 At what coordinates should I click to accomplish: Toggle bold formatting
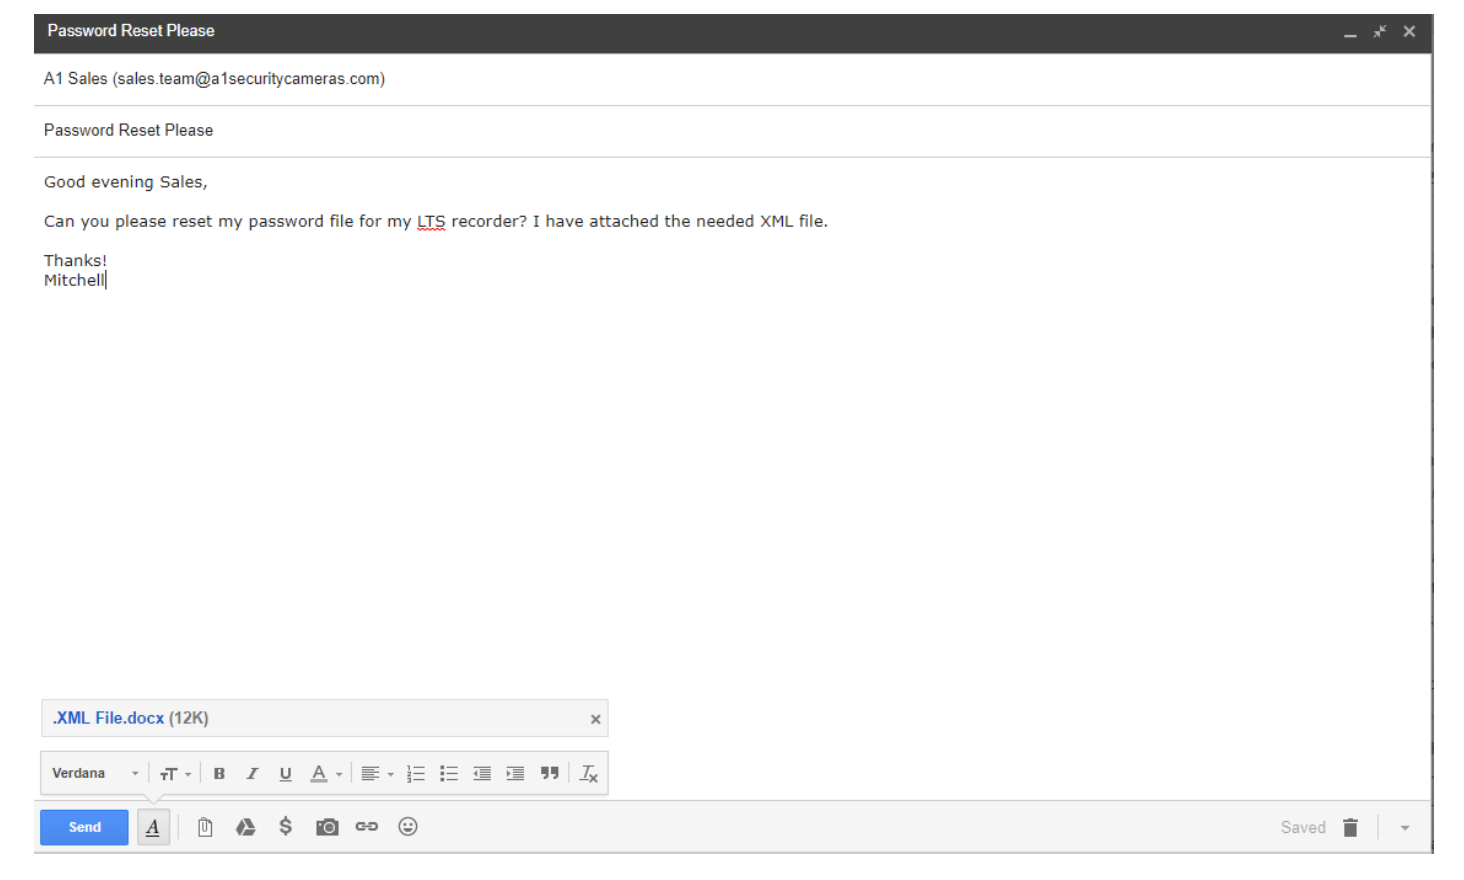(219, 773)
